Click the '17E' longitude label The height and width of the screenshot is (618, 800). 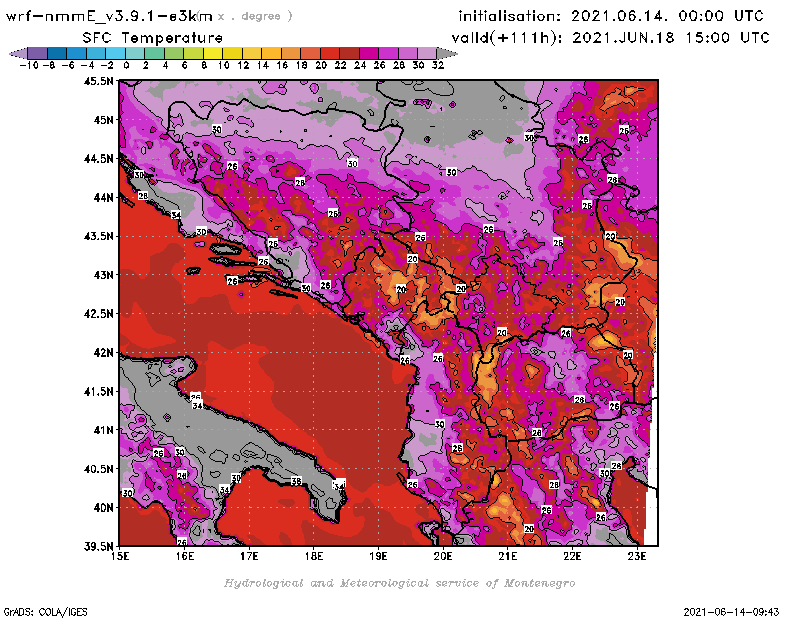[249, 557]
